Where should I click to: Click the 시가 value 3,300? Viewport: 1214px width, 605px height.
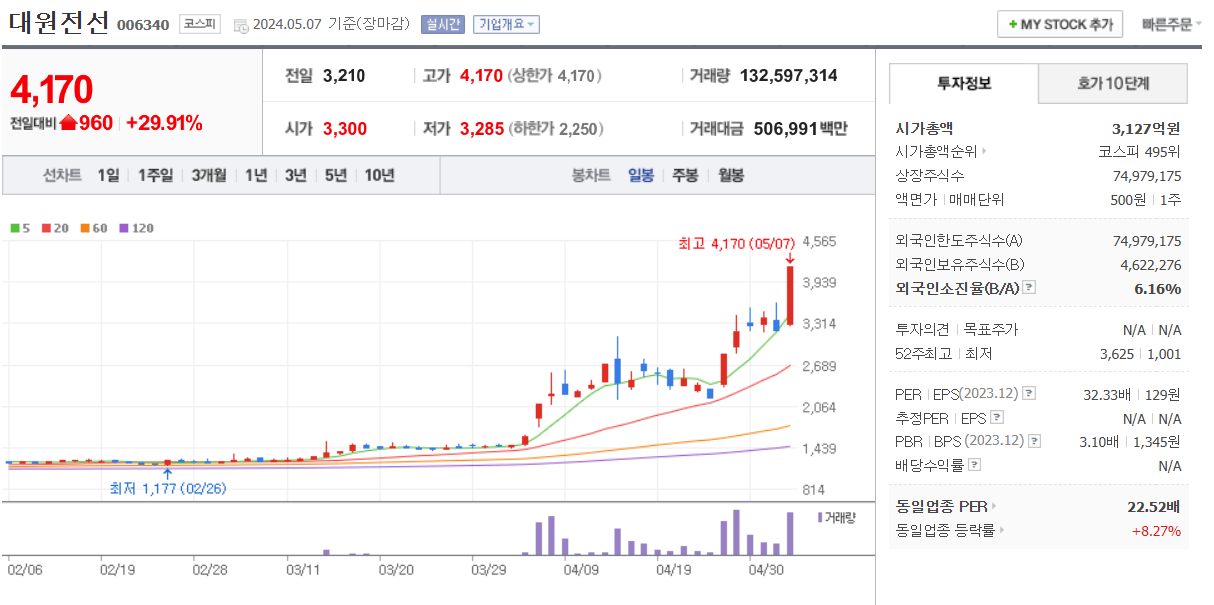tap(345, 128)
